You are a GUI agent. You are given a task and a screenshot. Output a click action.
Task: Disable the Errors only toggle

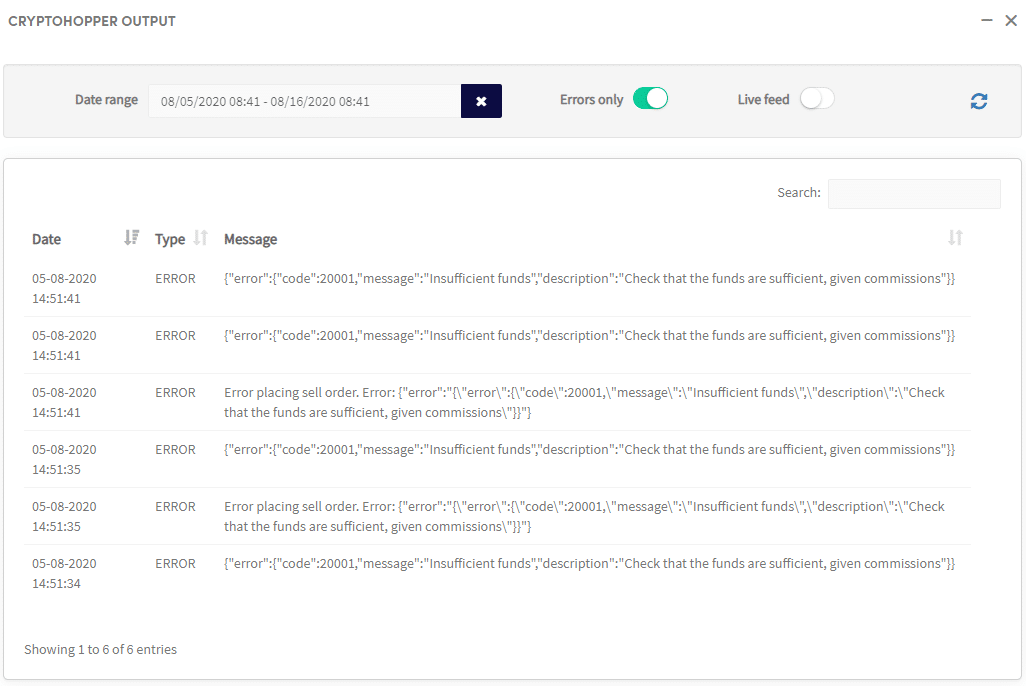650,99
